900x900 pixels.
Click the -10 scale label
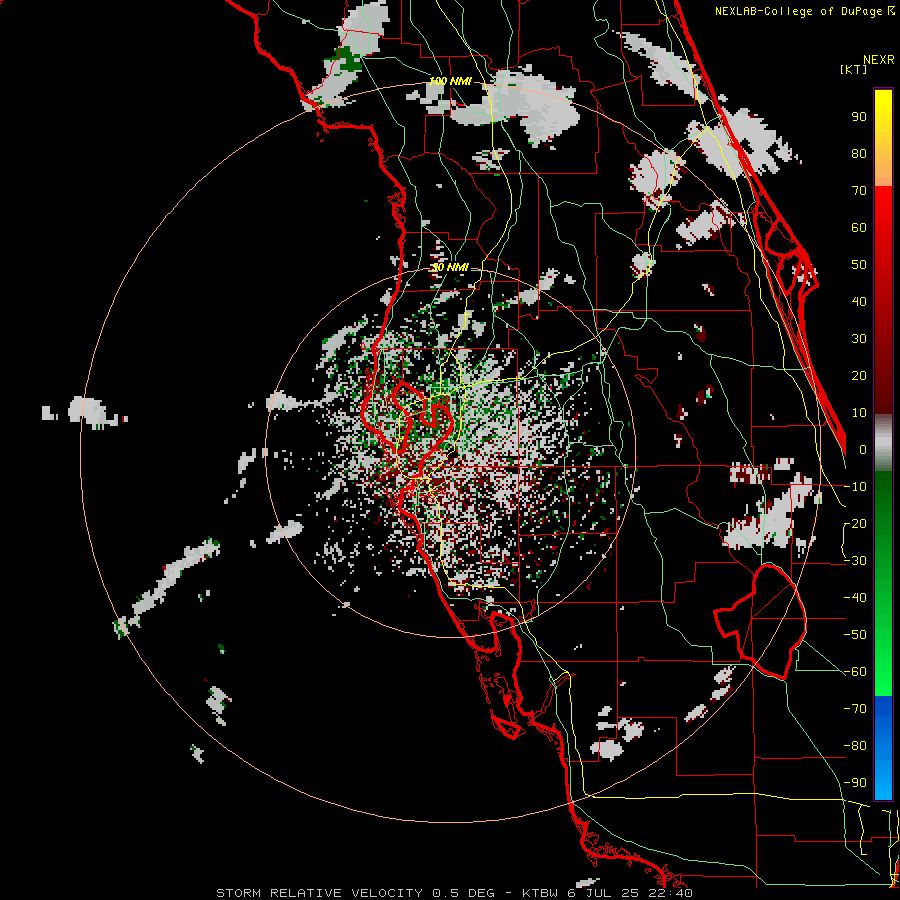[x=855, y=487]
